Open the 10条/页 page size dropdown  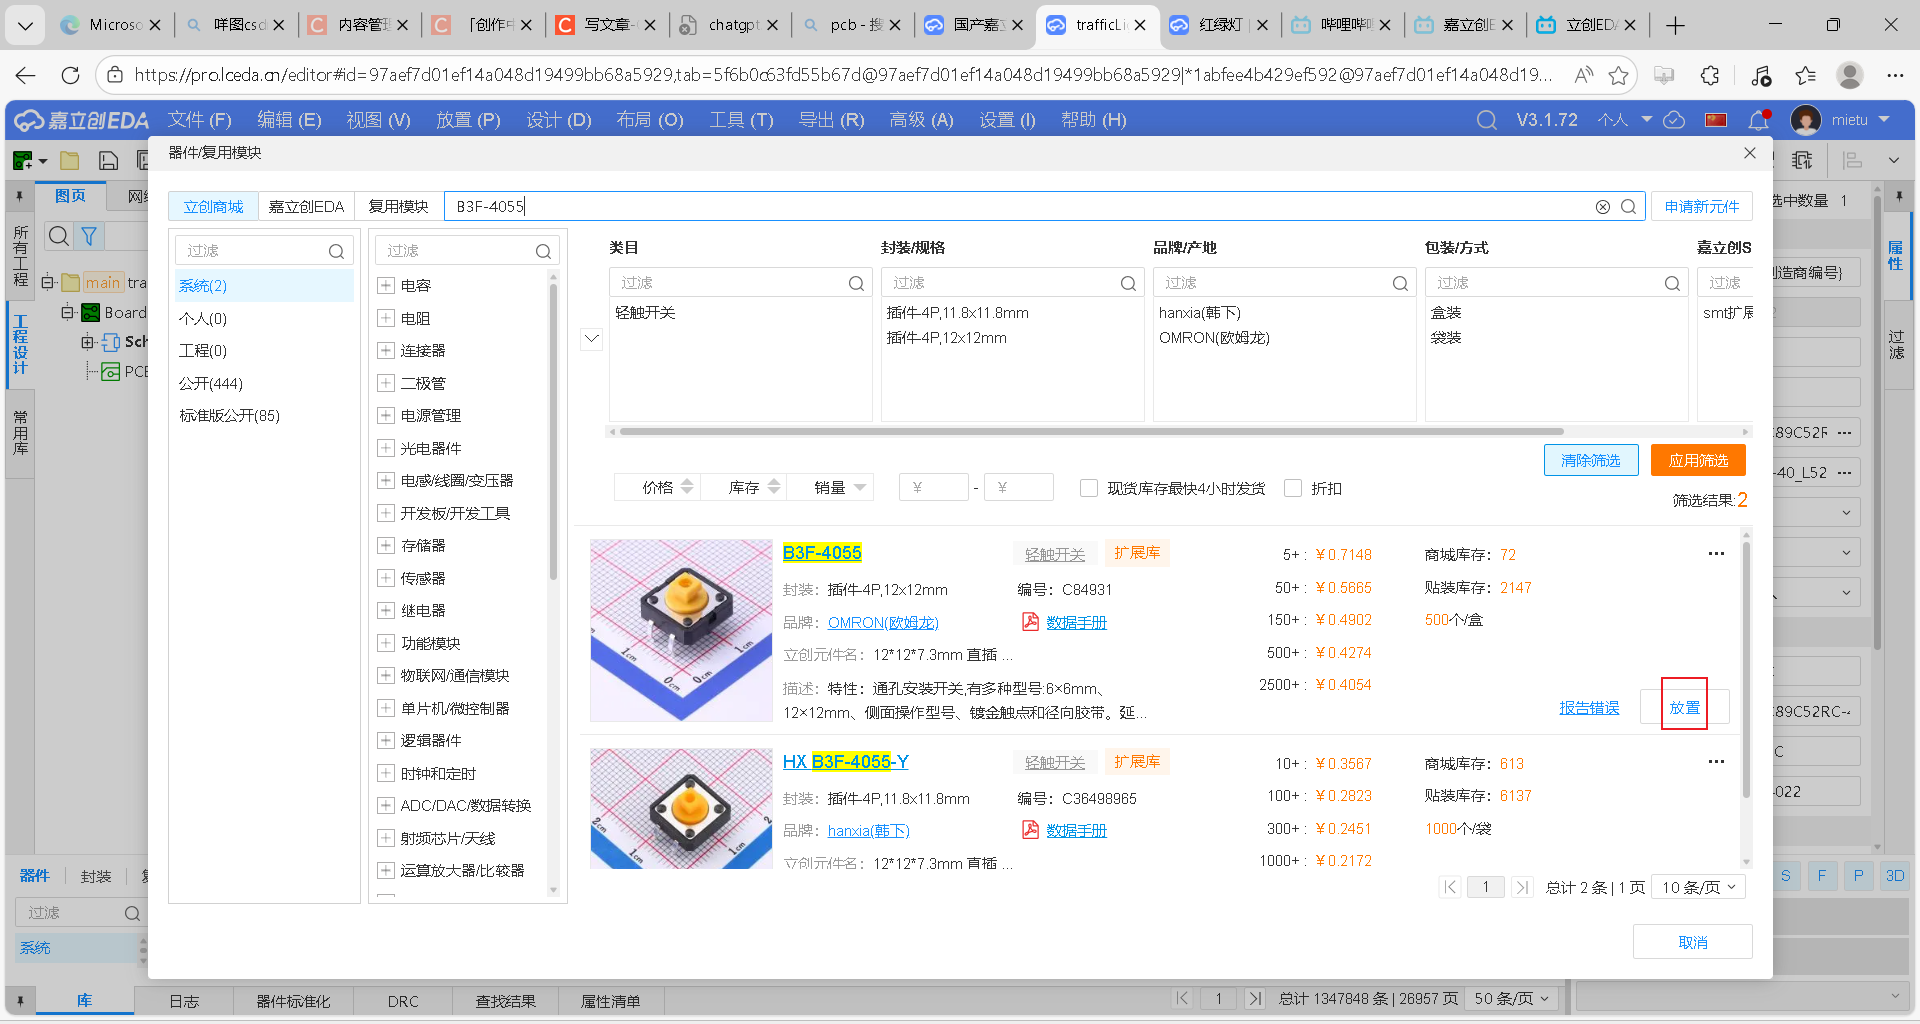coord(1697,886)
